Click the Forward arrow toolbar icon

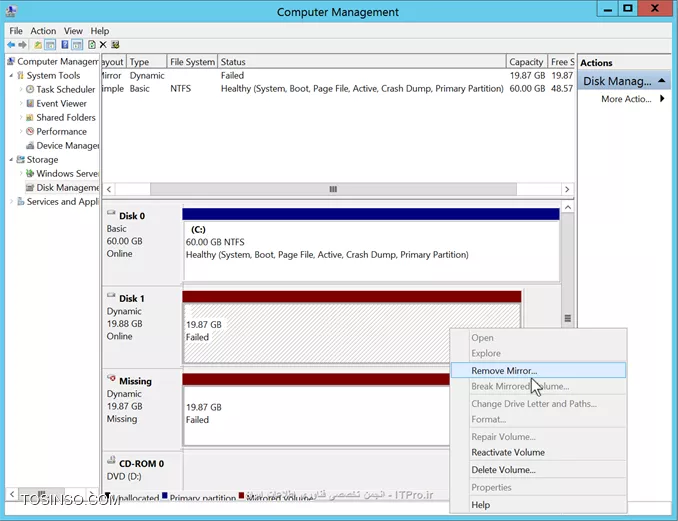(22, 45)
